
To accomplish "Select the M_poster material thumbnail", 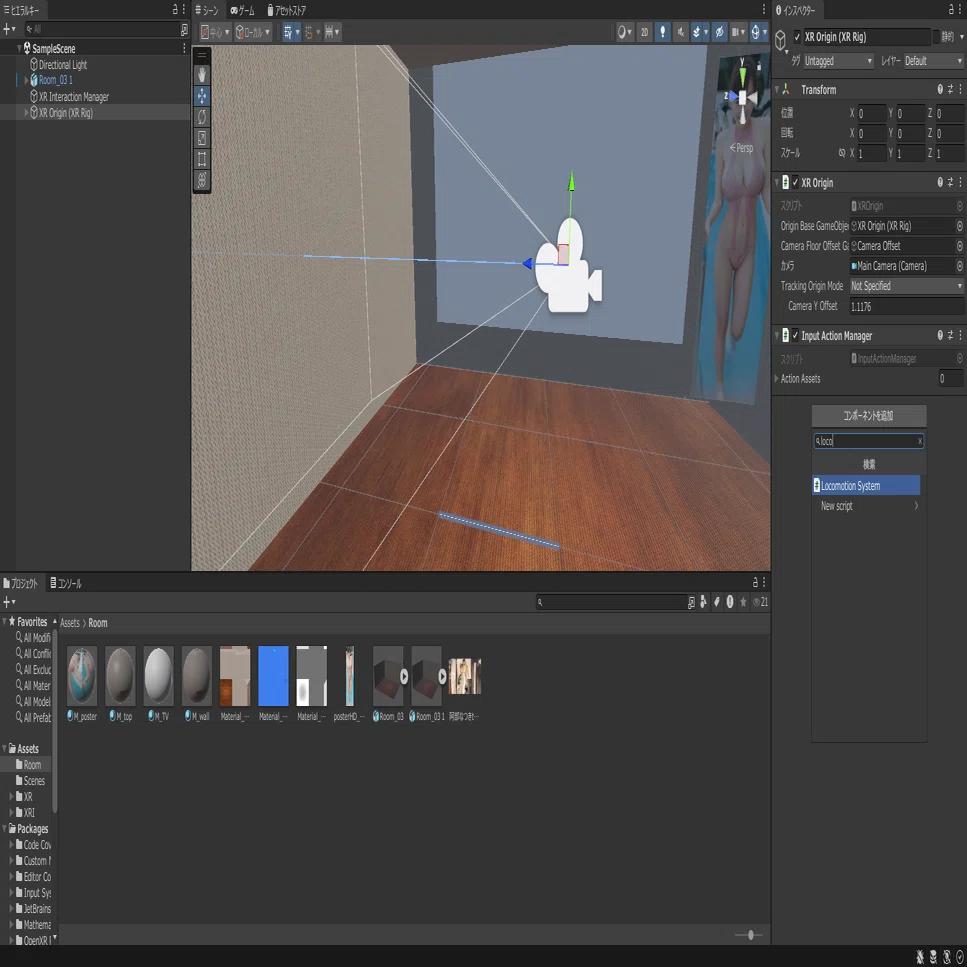I will point(81,676).
